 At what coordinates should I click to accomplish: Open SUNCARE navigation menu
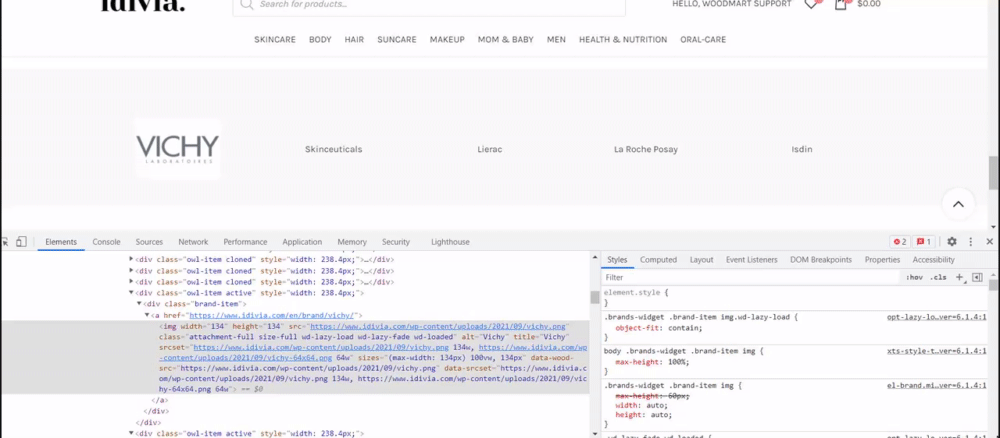tap(397, 40)
